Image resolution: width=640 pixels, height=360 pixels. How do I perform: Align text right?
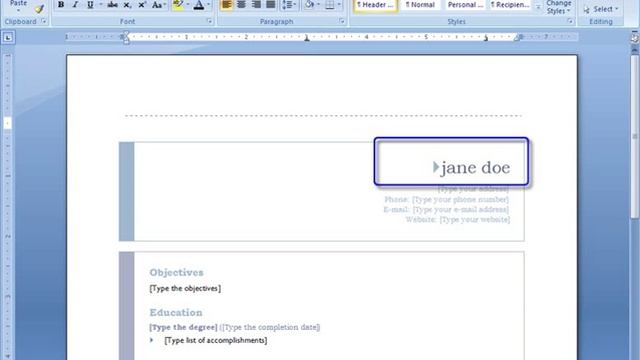point(256,4)
